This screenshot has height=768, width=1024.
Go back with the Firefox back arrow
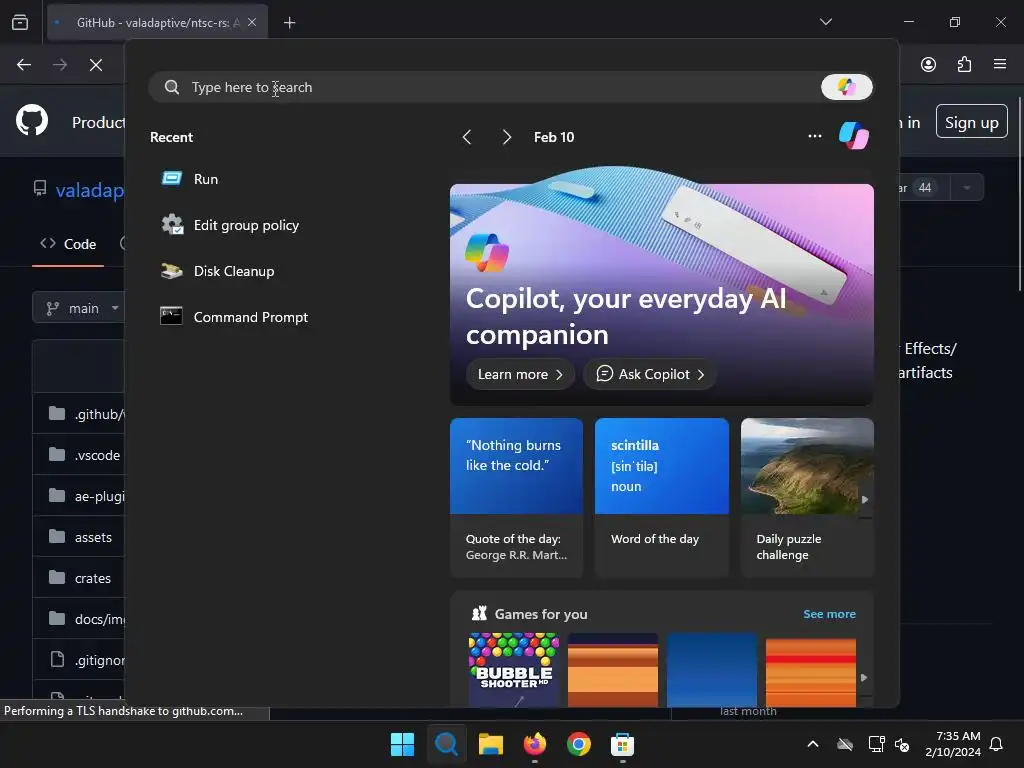click(x=24, y=65)
